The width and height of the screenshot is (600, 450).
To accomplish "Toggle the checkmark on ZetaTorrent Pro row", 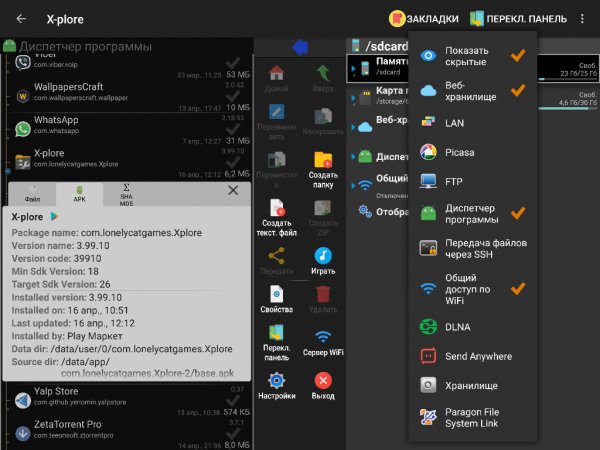I will pyautogui.click(x=233, y=433).
